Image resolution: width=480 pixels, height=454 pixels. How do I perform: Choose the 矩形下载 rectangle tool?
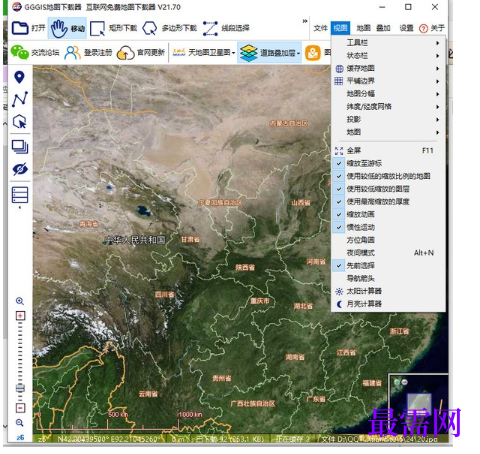[97, 28]
